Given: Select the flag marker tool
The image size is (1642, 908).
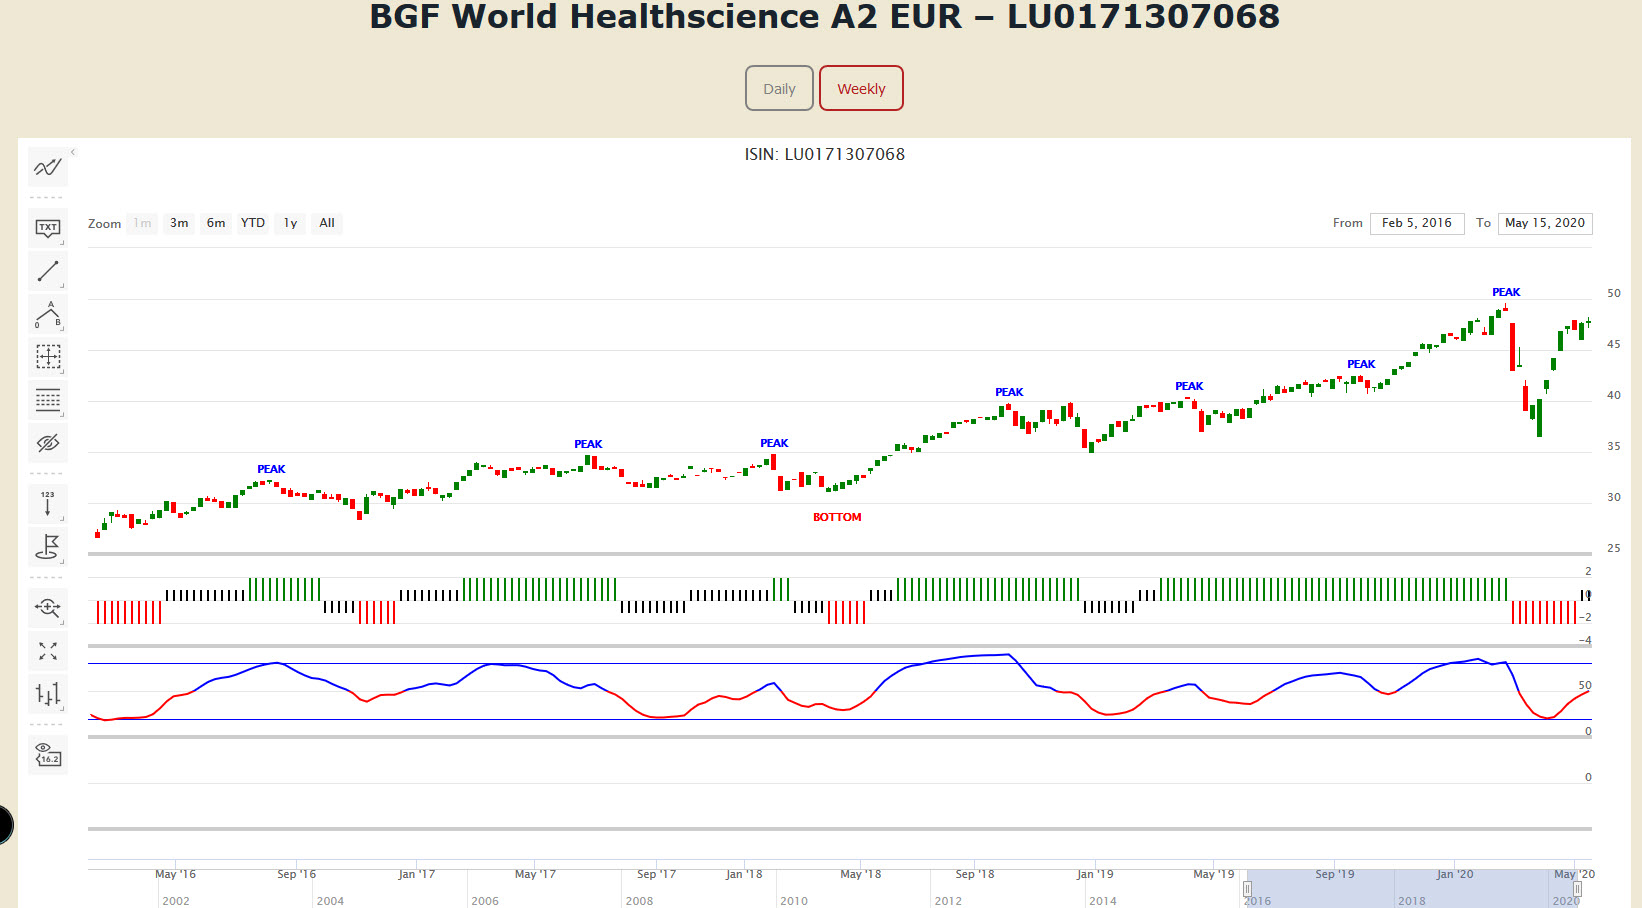Looking at the screenshot, I should coord(48,546).
